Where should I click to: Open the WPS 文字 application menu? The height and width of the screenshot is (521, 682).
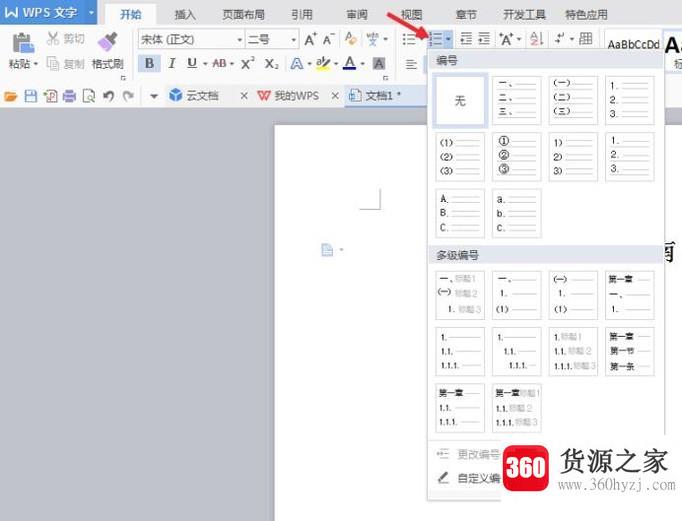[x=48, y=12]
